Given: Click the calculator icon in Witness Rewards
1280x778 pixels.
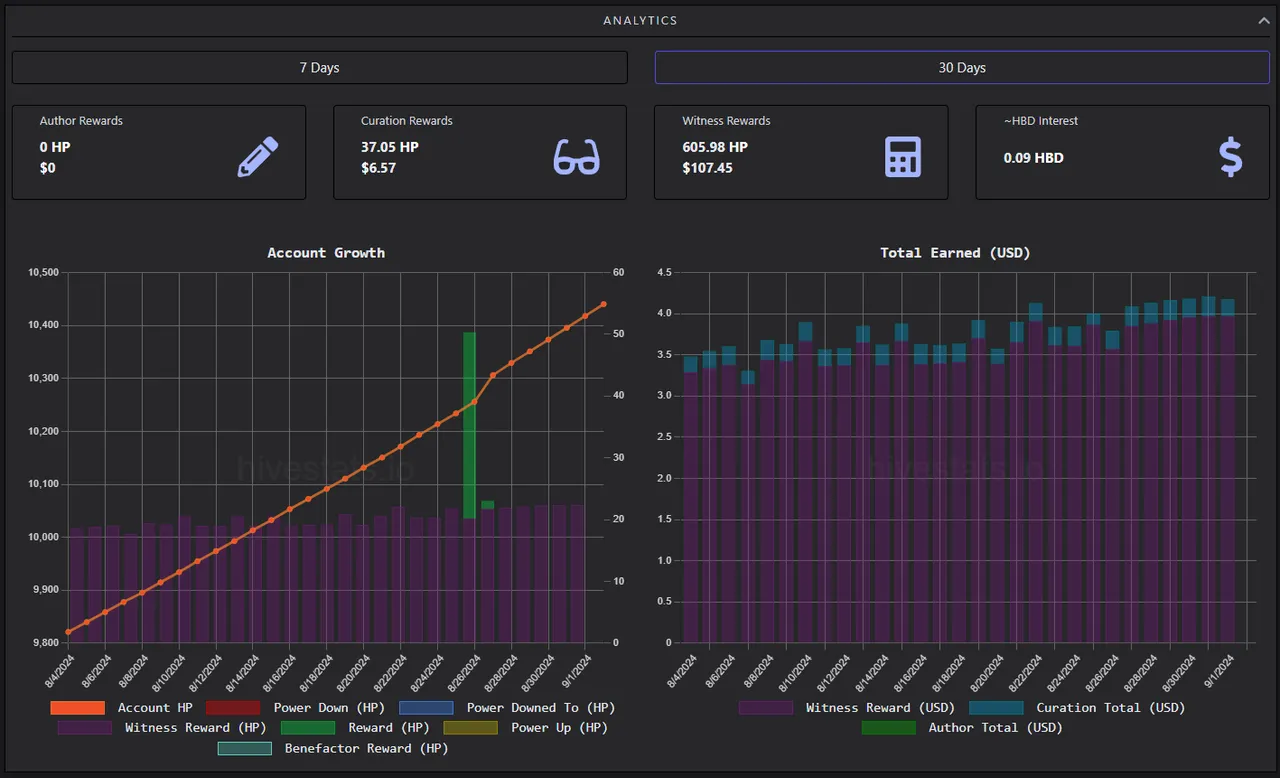Looking at the screenshot, I should pos(903,157).
